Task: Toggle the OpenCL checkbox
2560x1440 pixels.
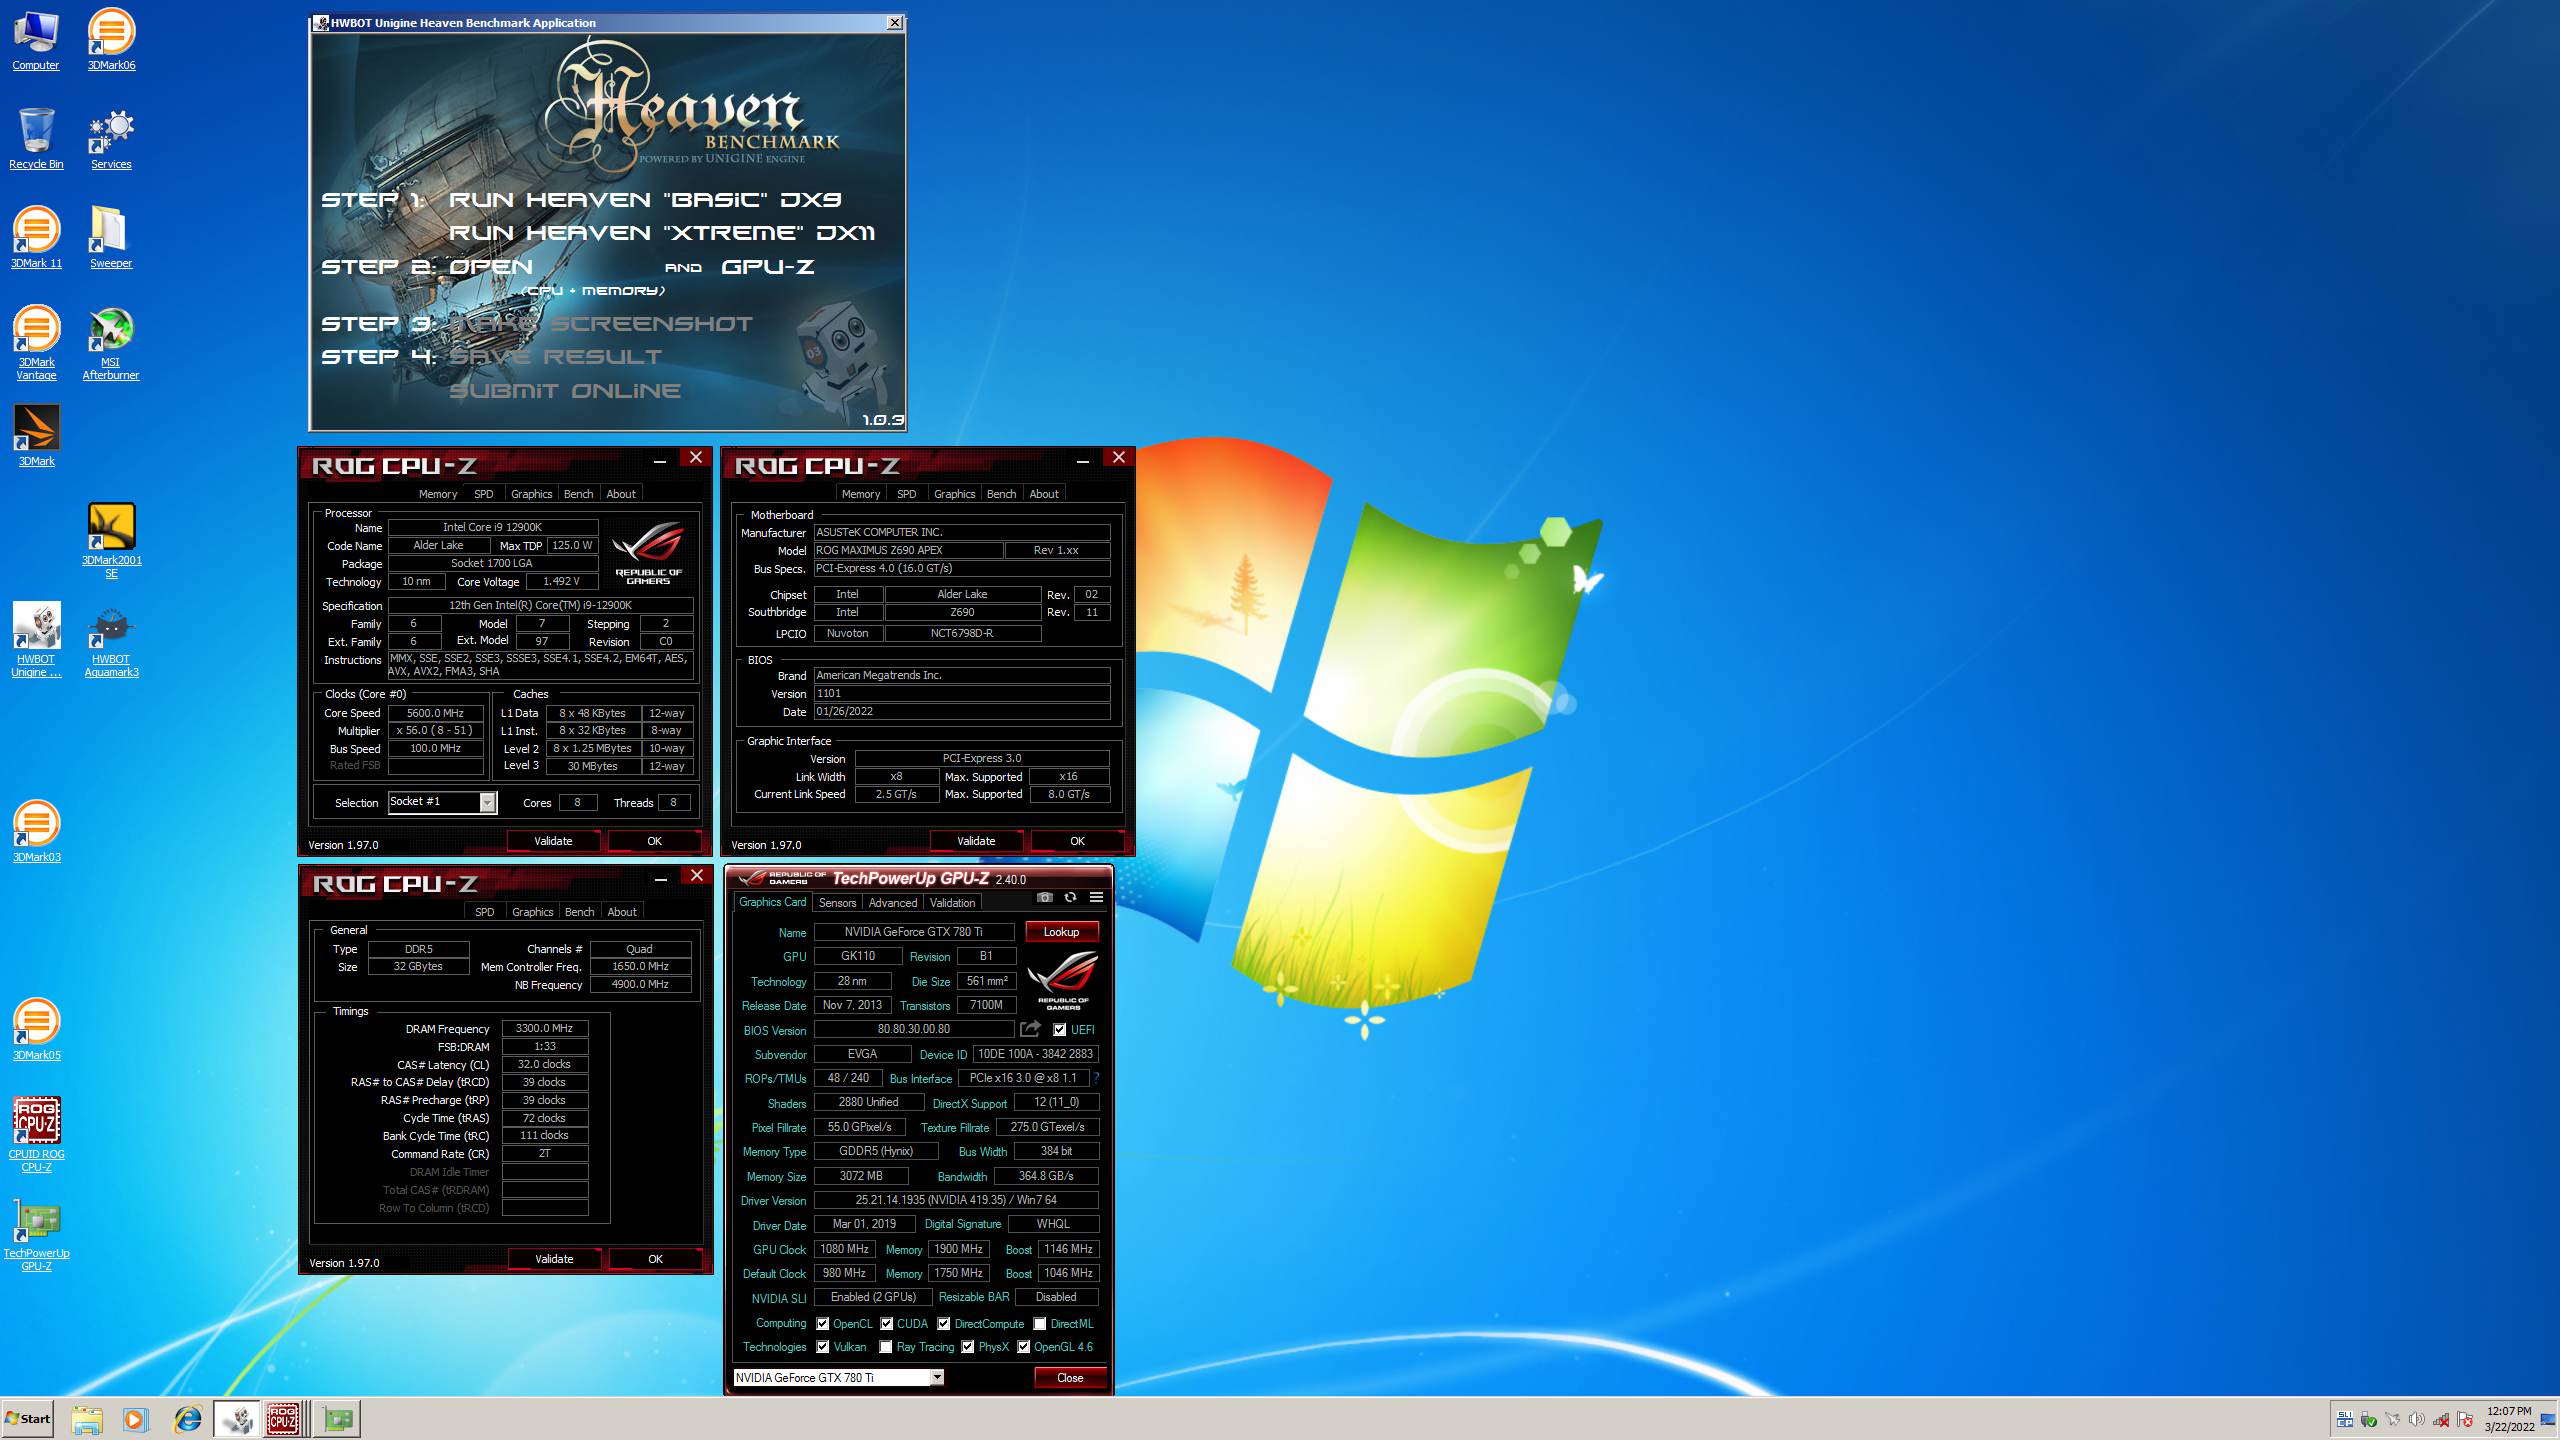Action: pos(823,1324)
